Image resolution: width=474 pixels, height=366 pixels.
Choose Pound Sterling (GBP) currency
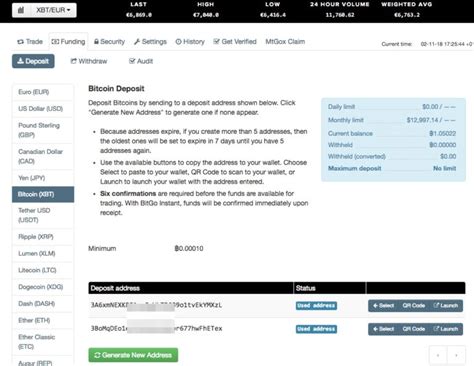point(43,130)
